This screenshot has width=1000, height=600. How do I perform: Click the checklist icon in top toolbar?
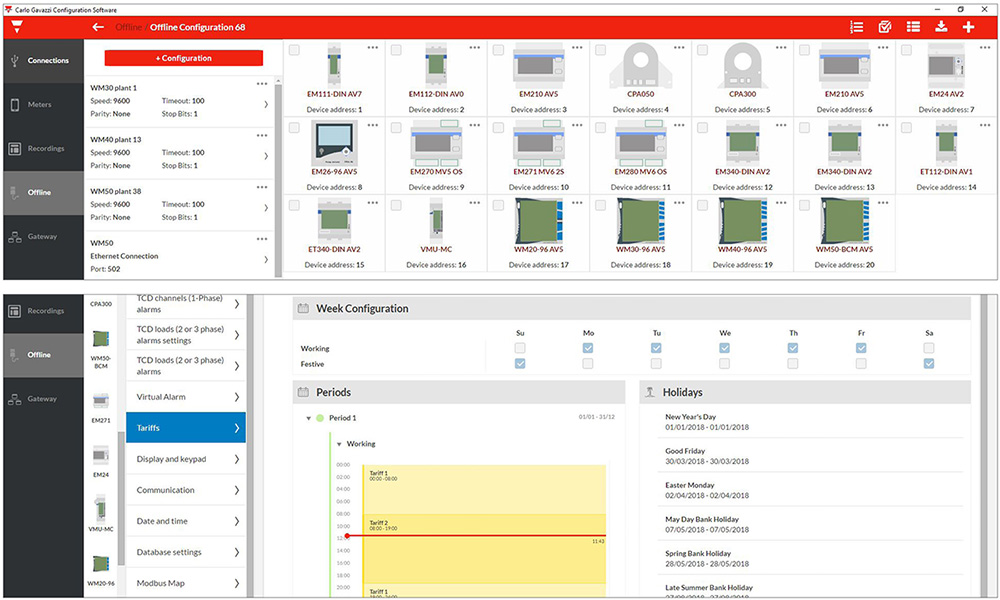point(885,27)
